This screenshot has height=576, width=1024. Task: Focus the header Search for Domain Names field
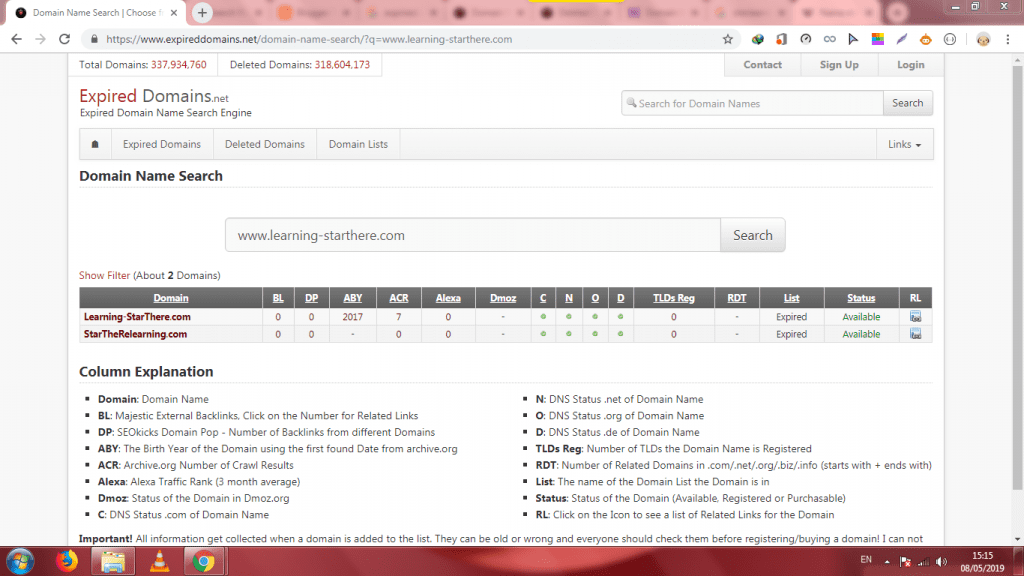(x=752, y=103)
